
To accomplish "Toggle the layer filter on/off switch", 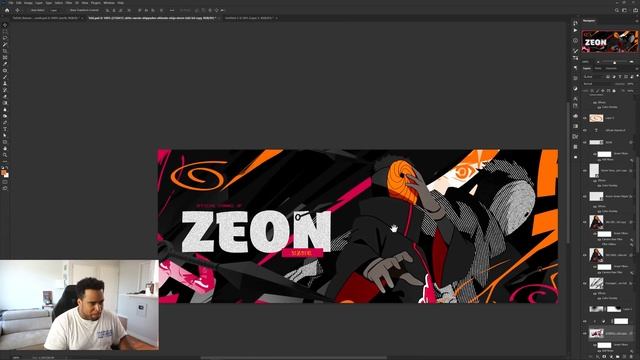I will point(637,76).
